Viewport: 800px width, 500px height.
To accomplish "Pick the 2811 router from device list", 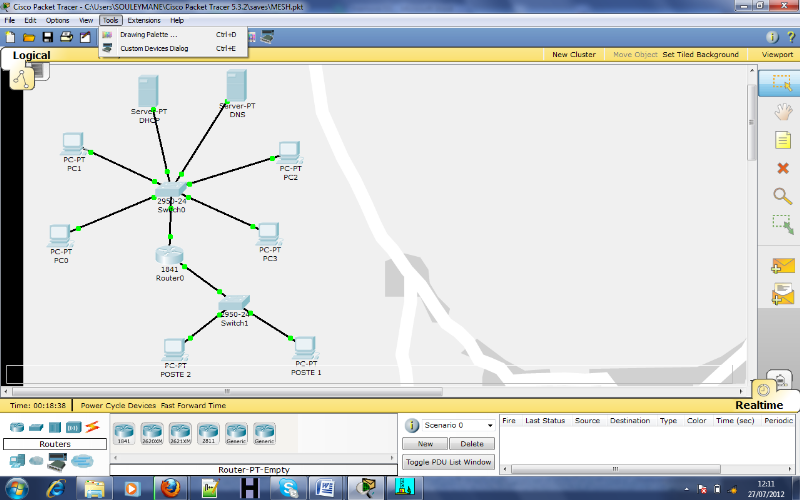I will point(208,433).
